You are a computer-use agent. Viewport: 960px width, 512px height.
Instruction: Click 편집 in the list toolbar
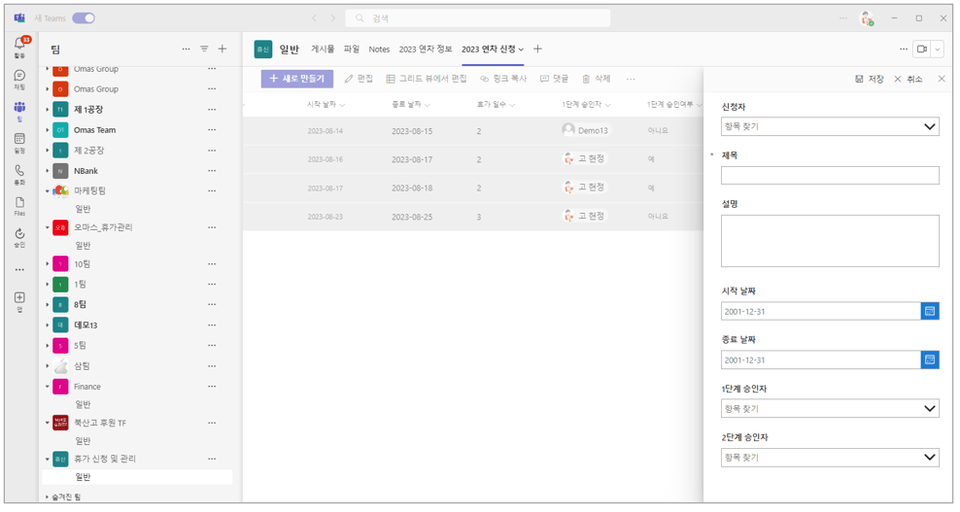359,79
